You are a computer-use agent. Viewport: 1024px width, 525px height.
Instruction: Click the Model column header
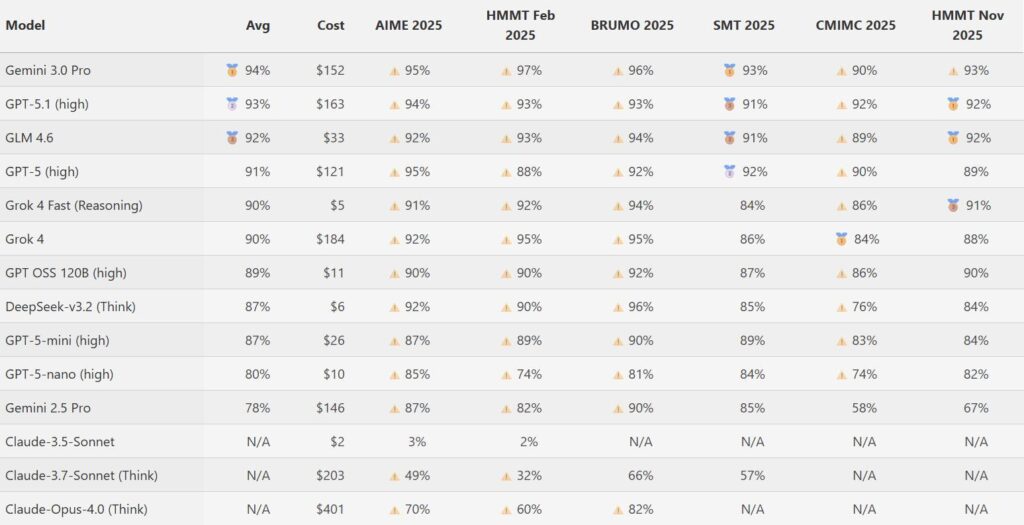[x=26, y=25]
